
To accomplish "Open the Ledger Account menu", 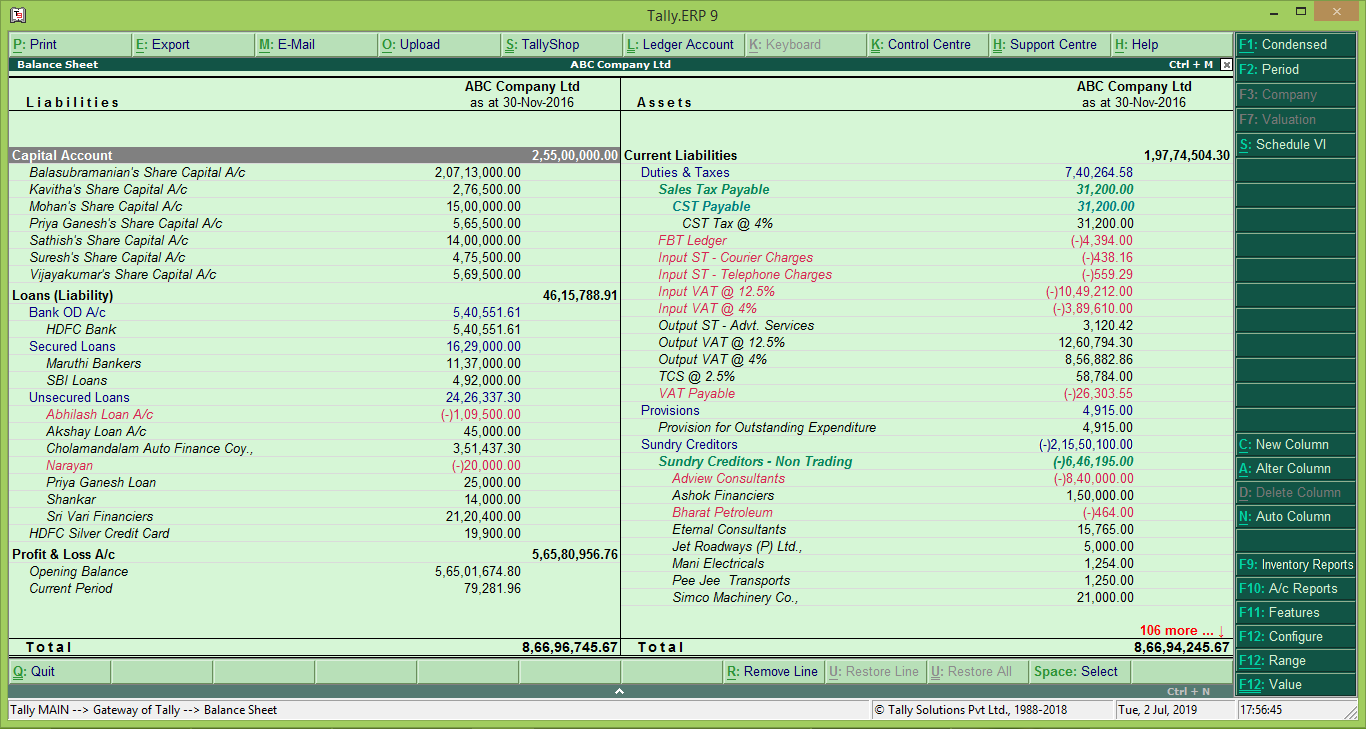I will [685, 44].
